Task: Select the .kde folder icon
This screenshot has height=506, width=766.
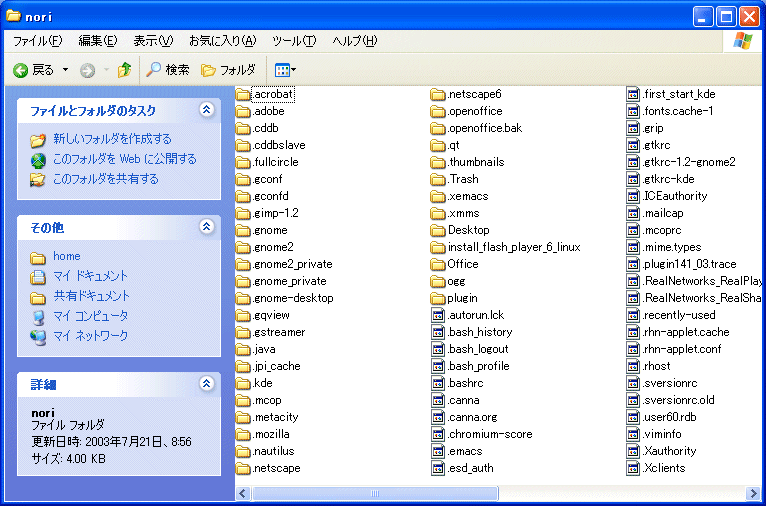Action: tap(243, 383)
